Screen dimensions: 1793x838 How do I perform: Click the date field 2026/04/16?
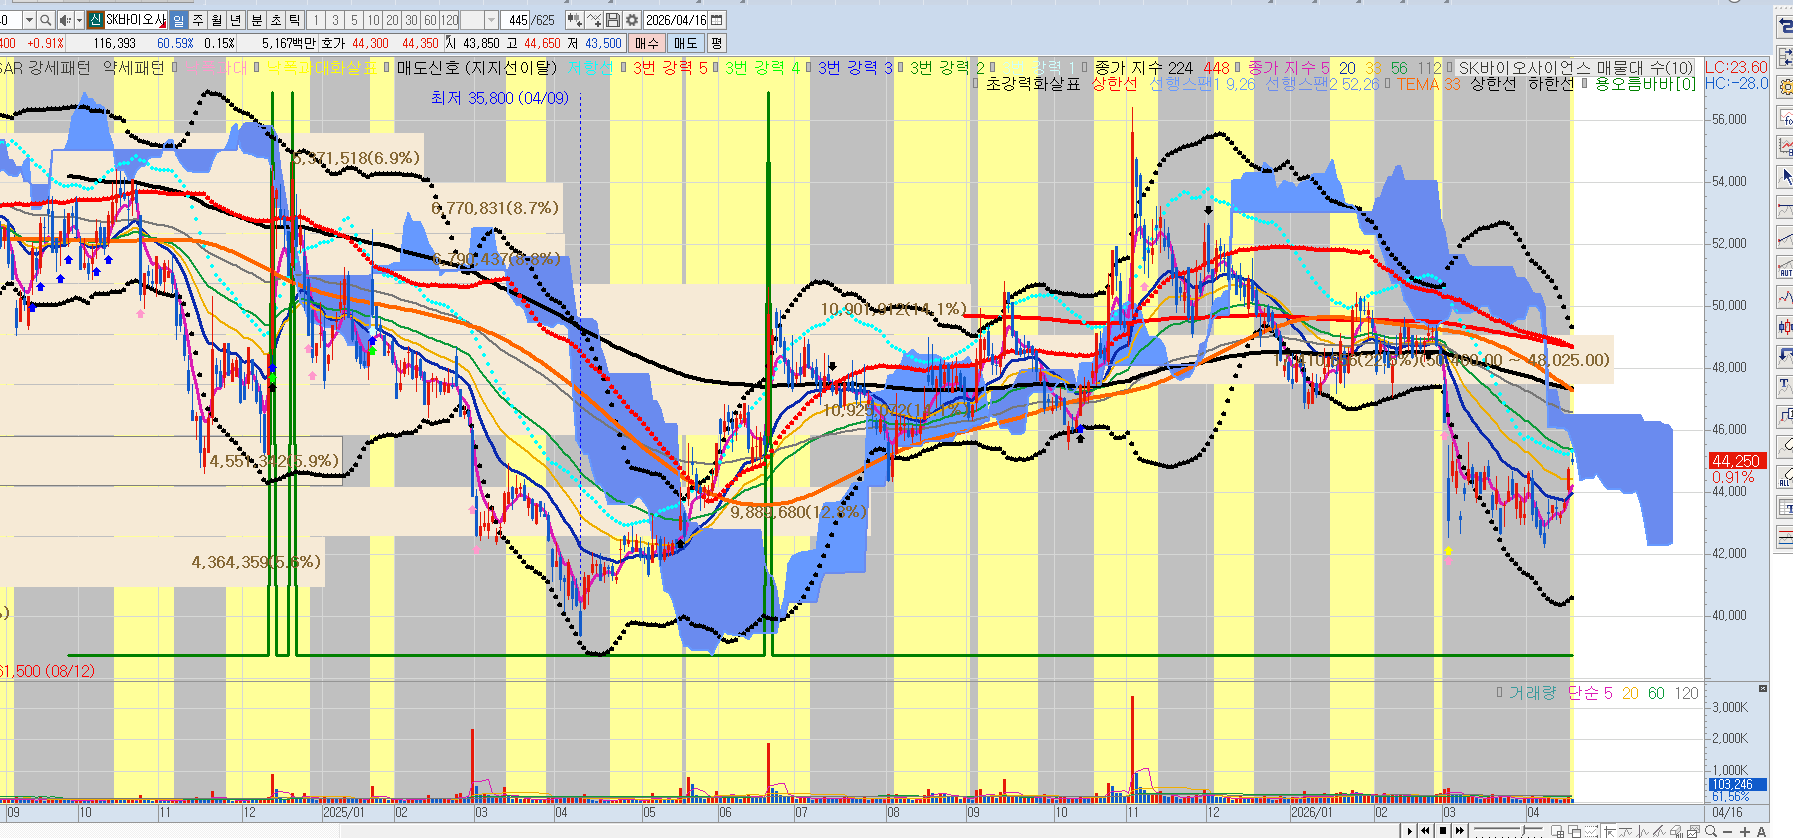[676, 20]
